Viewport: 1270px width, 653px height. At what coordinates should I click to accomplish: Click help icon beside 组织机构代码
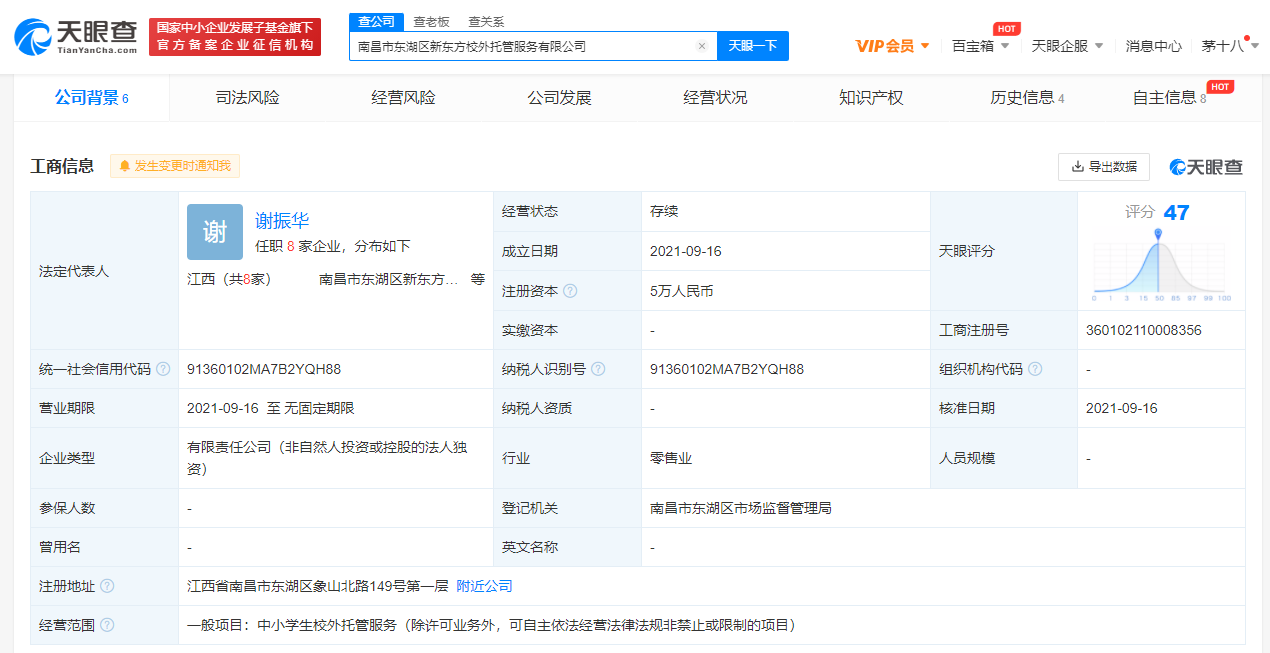(x=1035, y=369)
